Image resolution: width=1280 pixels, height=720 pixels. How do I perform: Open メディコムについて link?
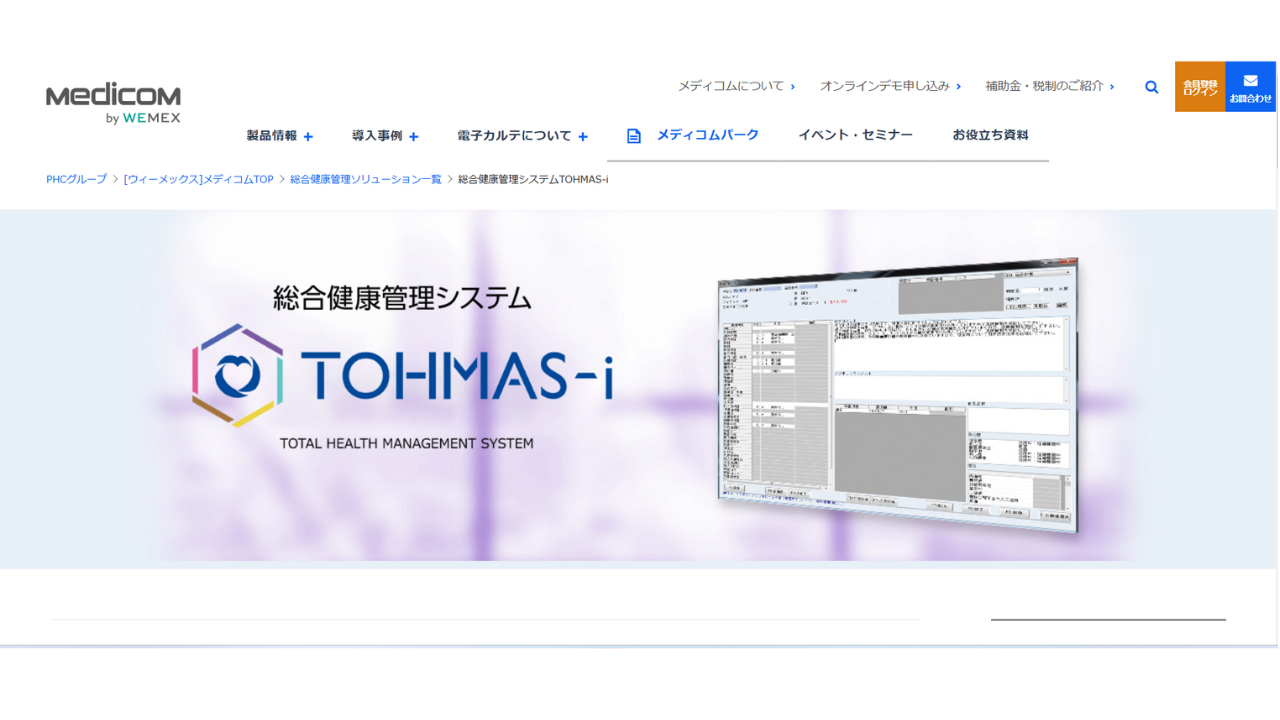tap(736, 86)
